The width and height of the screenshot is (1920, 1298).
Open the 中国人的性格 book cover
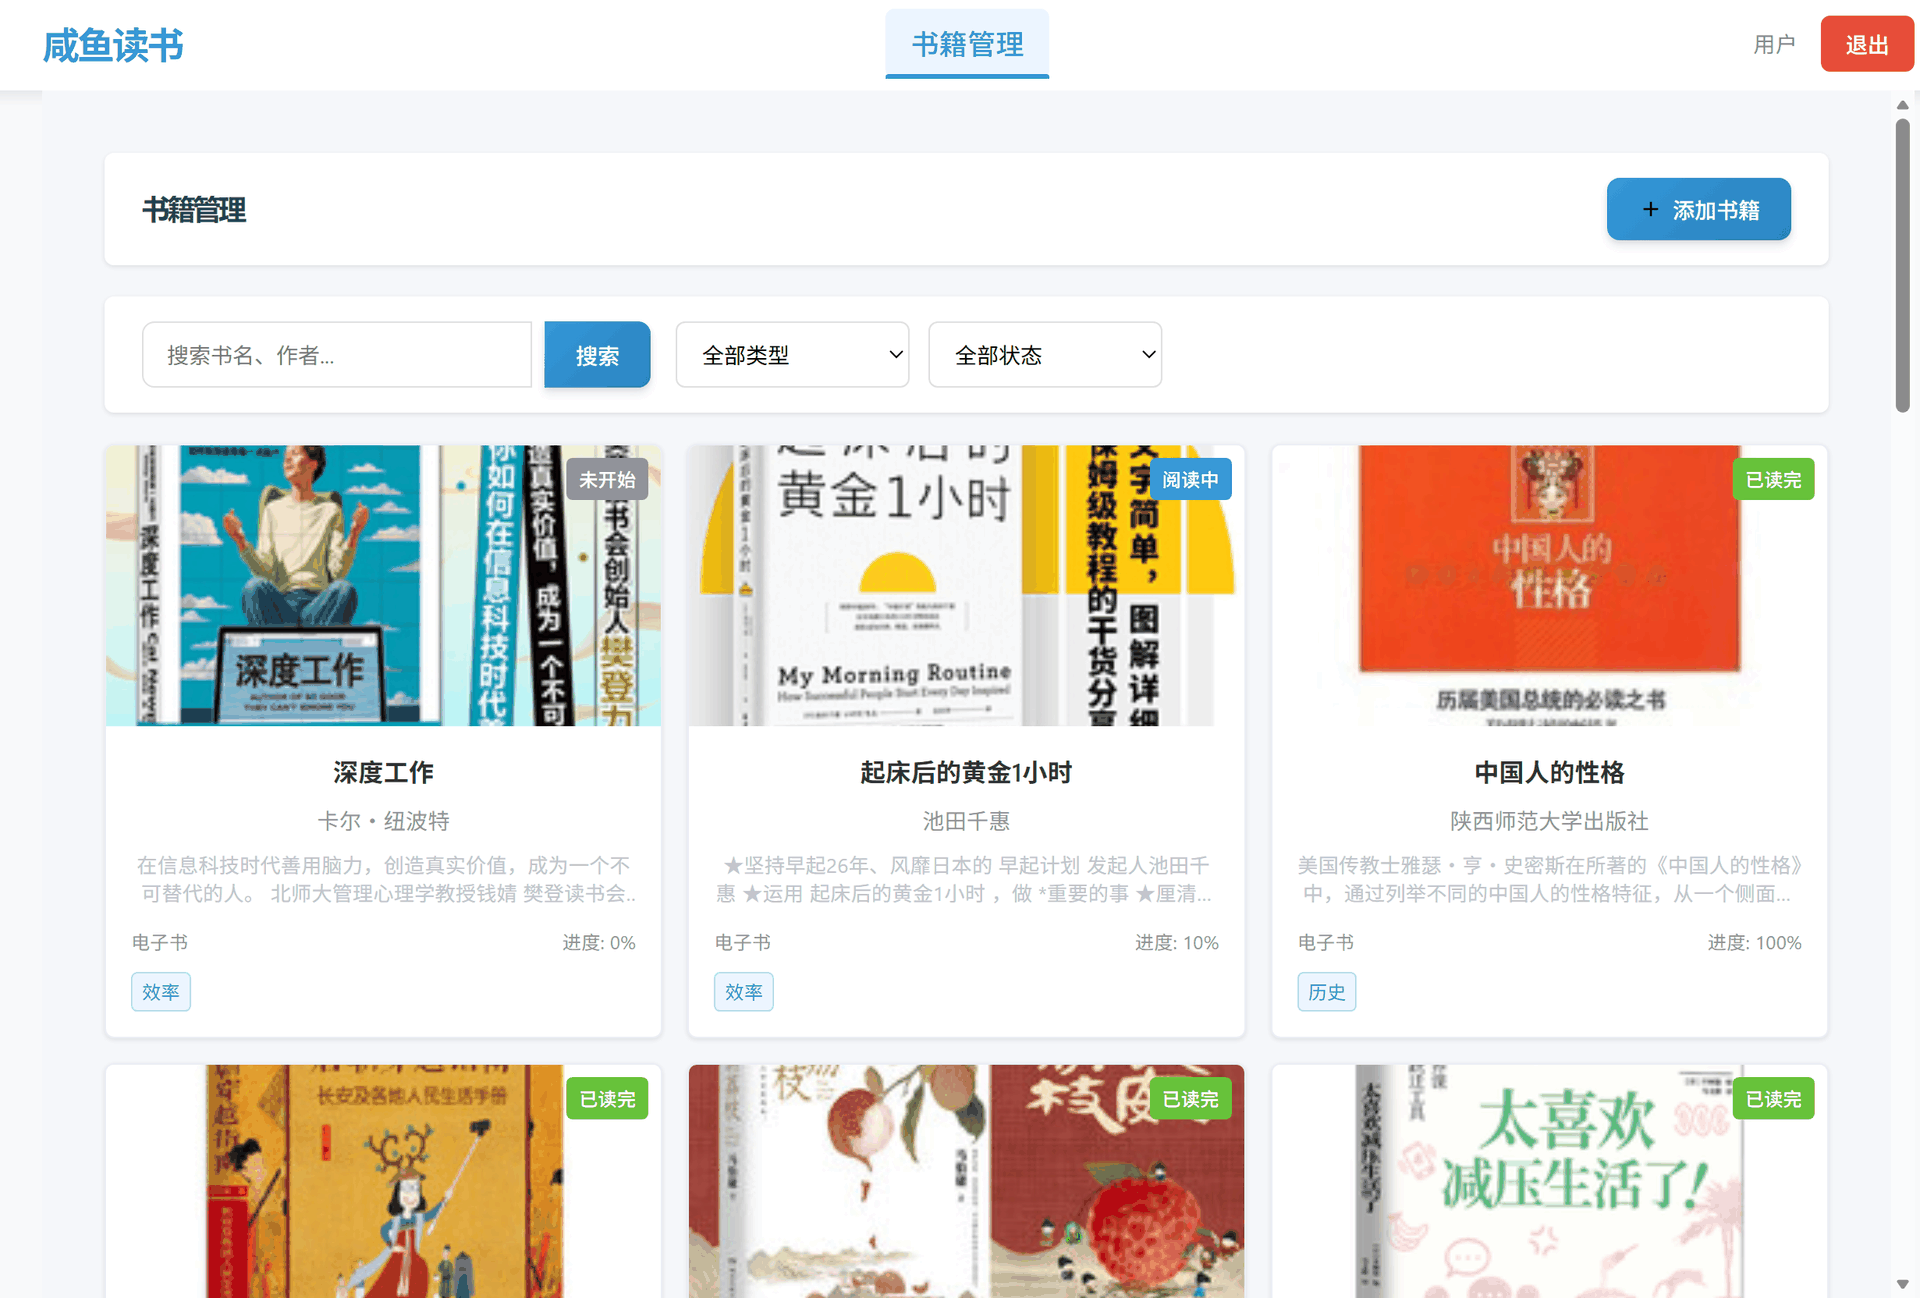(1549, 586)
